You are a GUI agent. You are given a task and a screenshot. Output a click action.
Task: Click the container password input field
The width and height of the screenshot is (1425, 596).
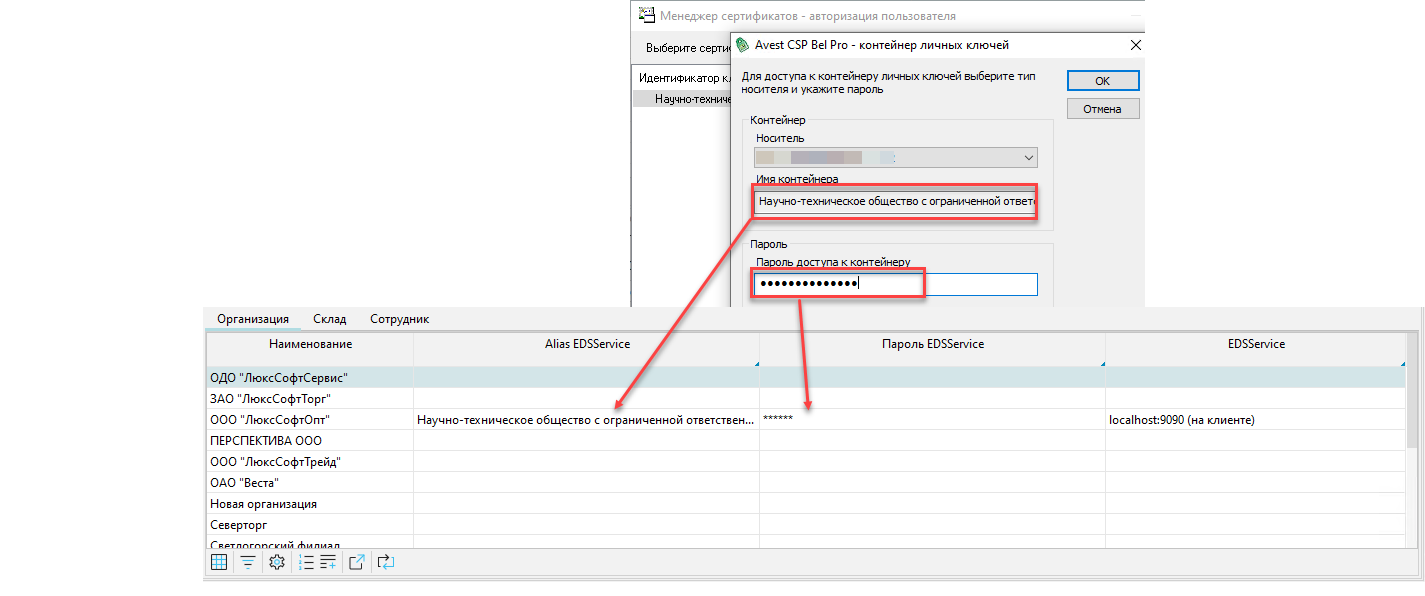pyautogui.click(x=895, y=285)
